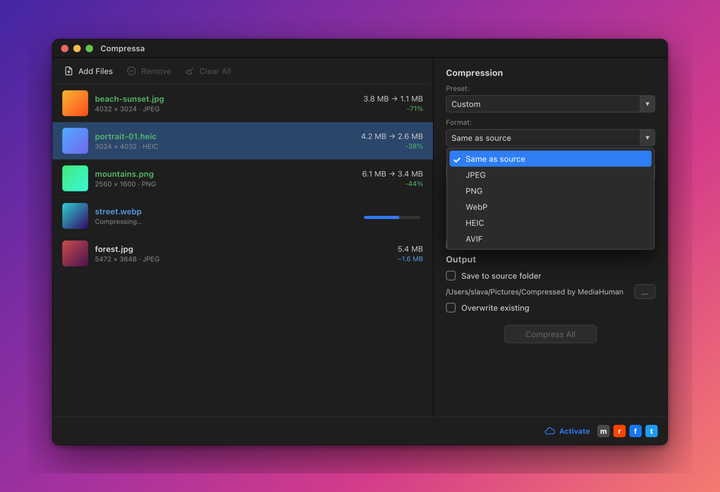Click the Compress All button
This screenshot has height=492, width=720.
[550, 334]
